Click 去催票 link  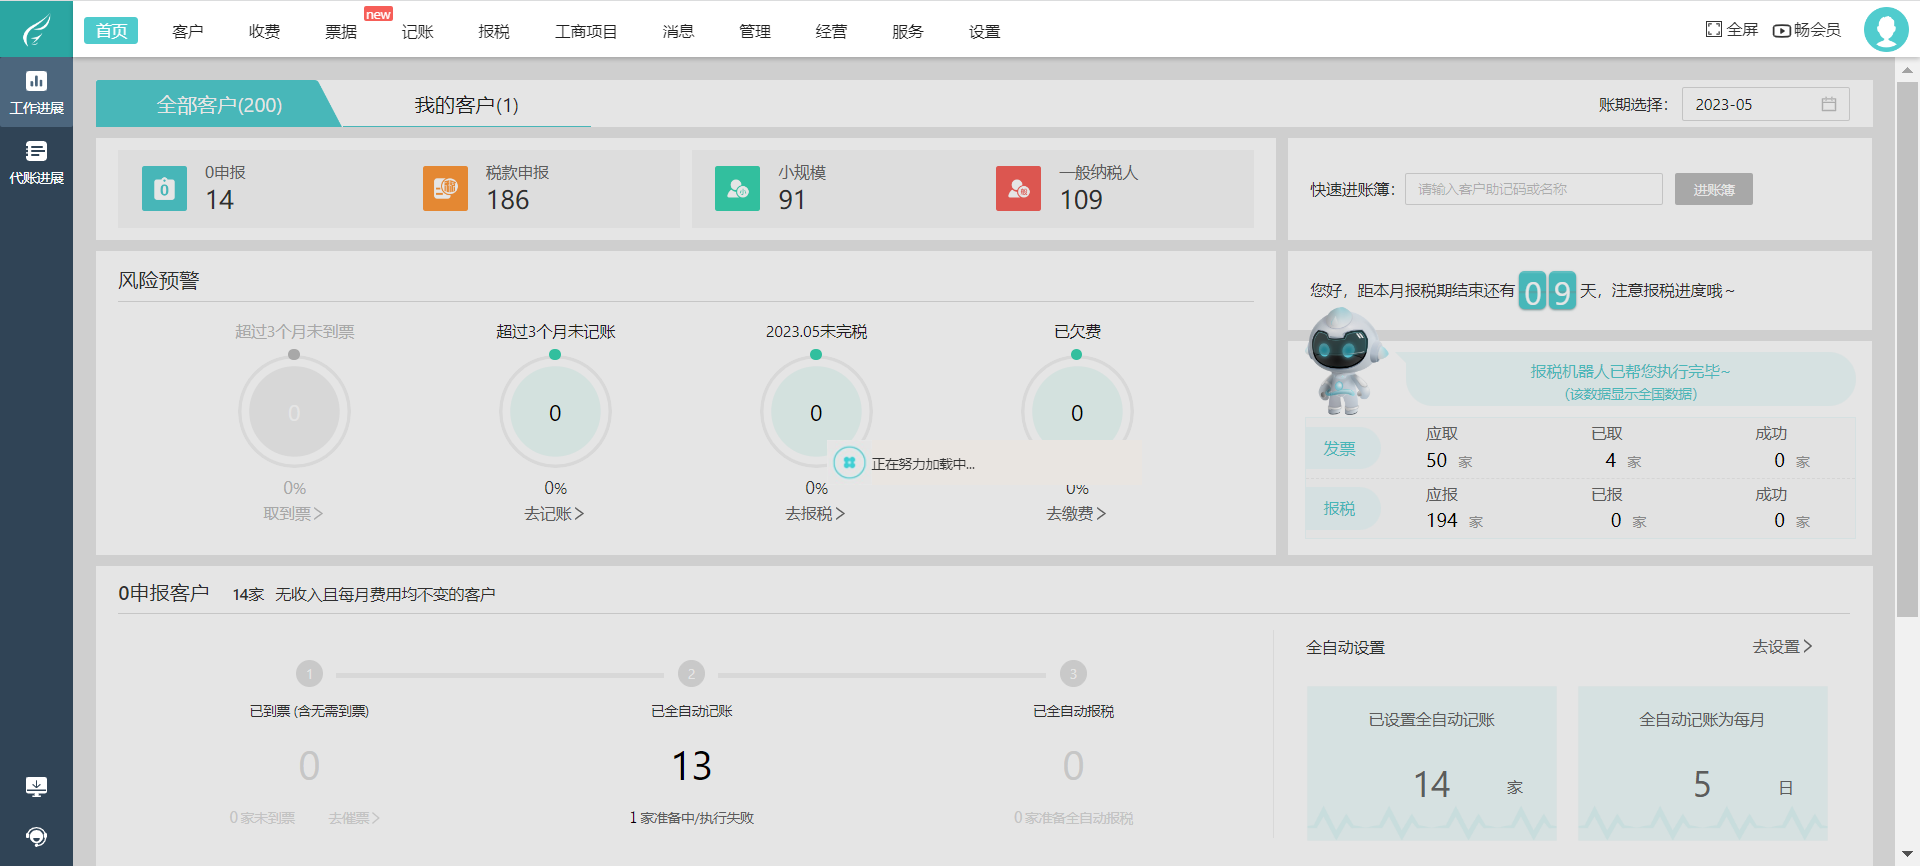point(354,818)
